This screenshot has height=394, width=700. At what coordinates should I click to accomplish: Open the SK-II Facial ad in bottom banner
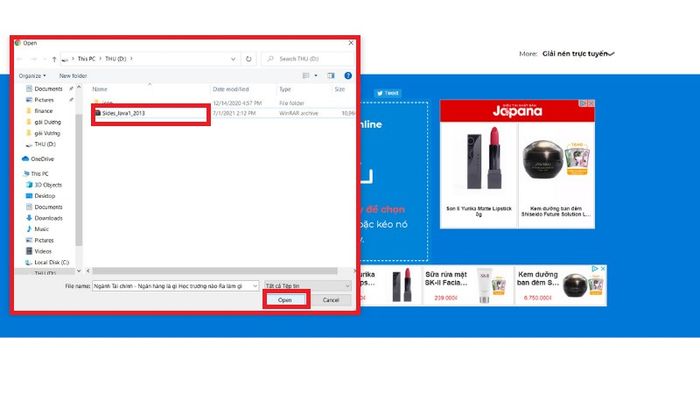(x=467, y=285)
